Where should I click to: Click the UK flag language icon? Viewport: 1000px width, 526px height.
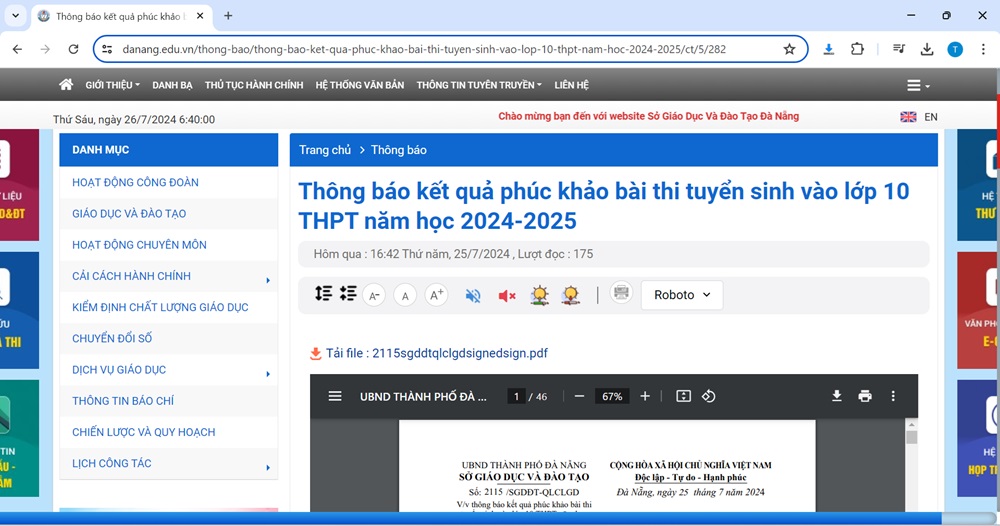[908, 117]
